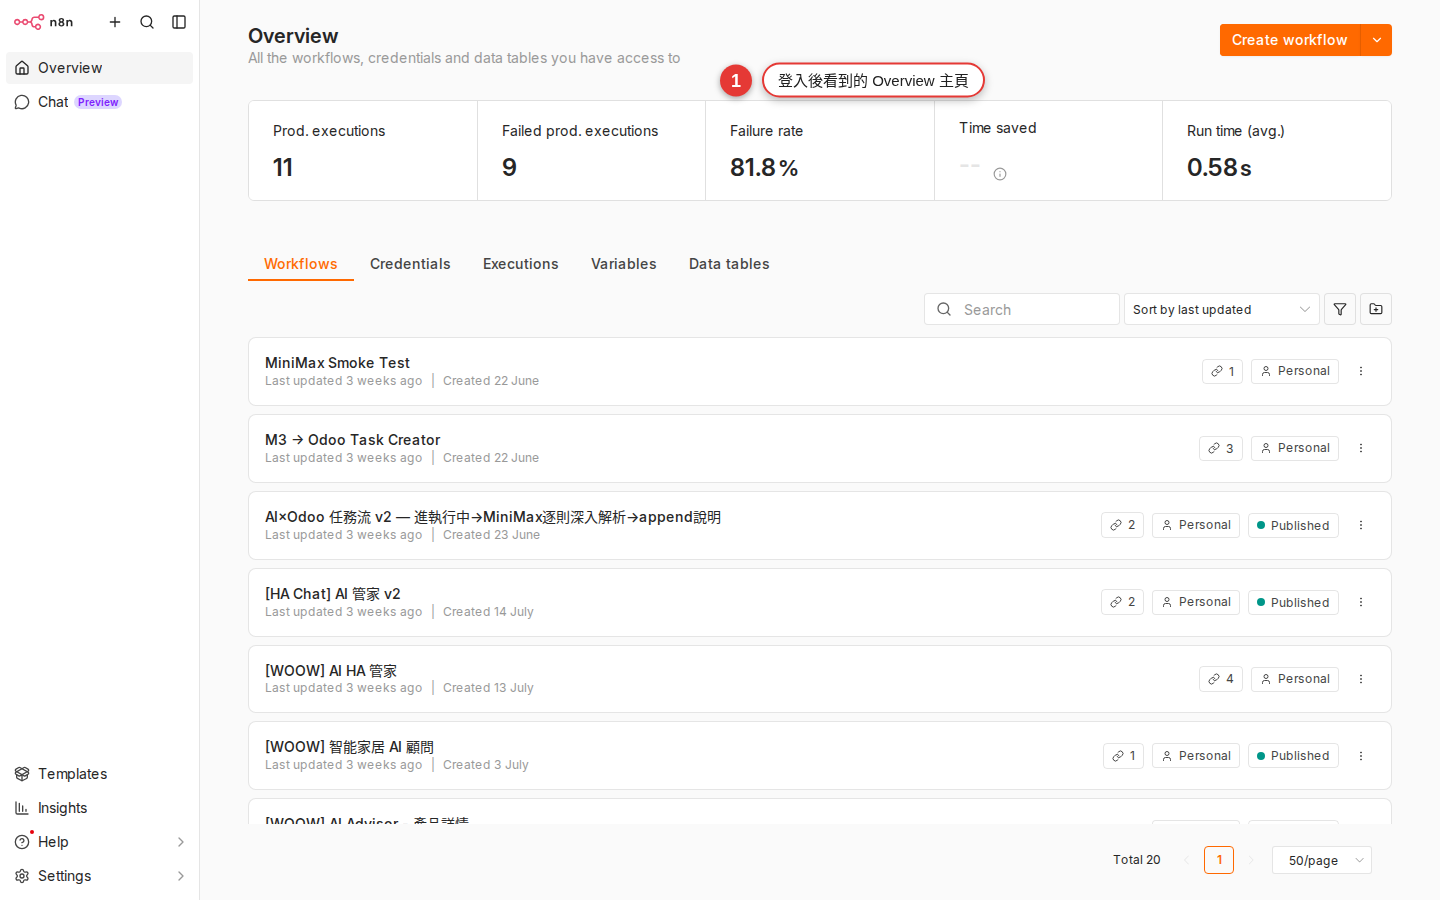Open actions menu for [WOOW] 智能家居 AI 顧問
The image size is (1440, 900).
coord(1361,756)
